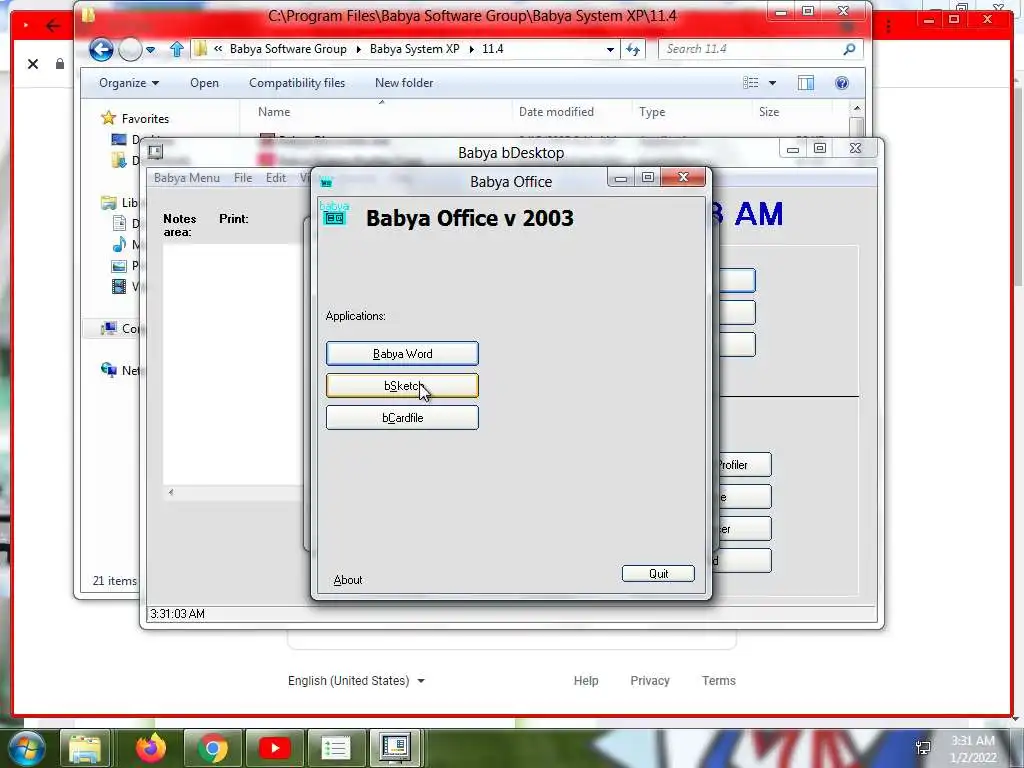Toggle the Explorer preview pane
Image resolution: width=1024 pixels, height=768 pixels.
pyautogui.click(x=806, y=83)
